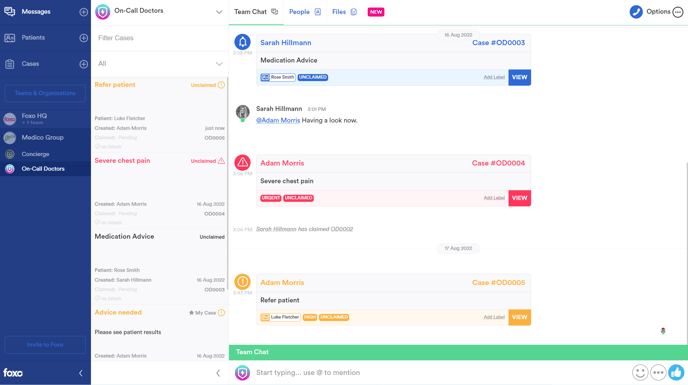Open Messages in the sidebar

tap(36, 12)
